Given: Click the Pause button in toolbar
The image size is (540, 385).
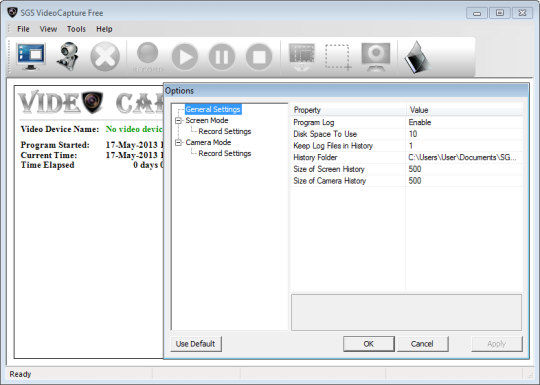Looking at the screenshot, I should tap(222, 57).
